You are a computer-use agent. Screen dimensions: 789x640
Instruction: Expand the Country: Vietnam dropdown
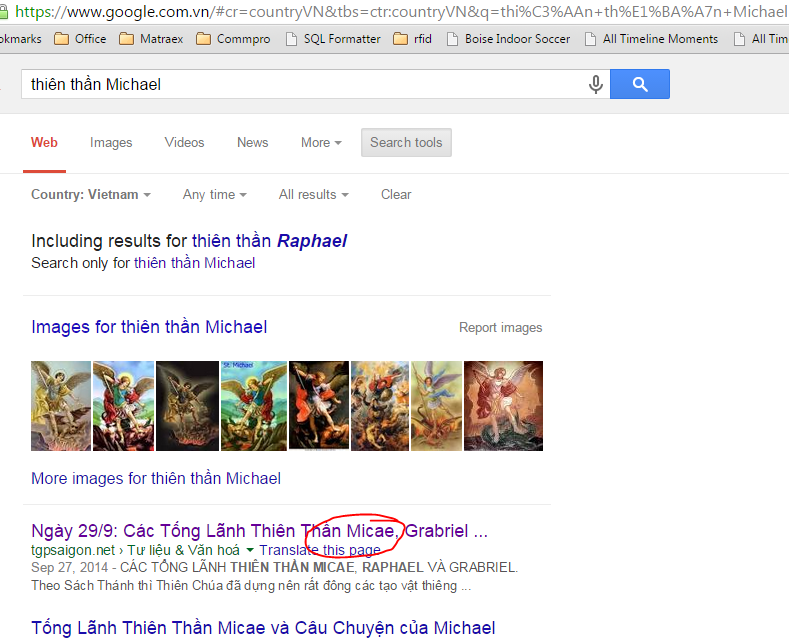[x=91, y=194]
